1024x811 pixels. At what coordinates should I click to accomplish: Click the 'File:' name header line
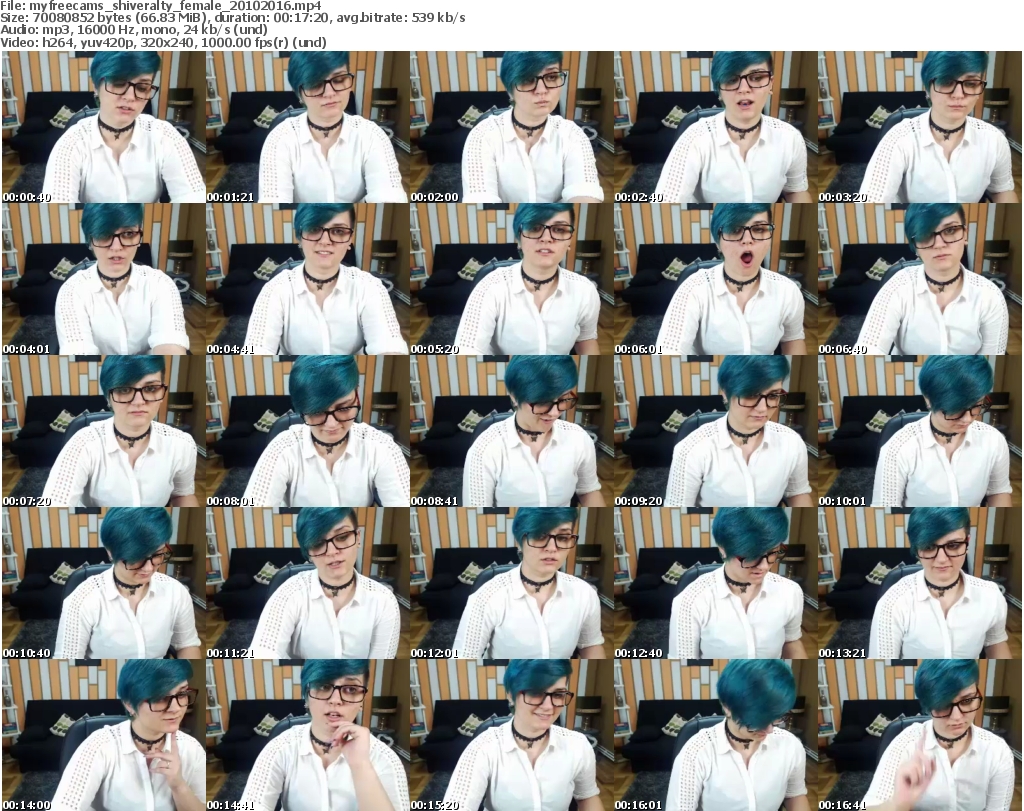point(161,6)
